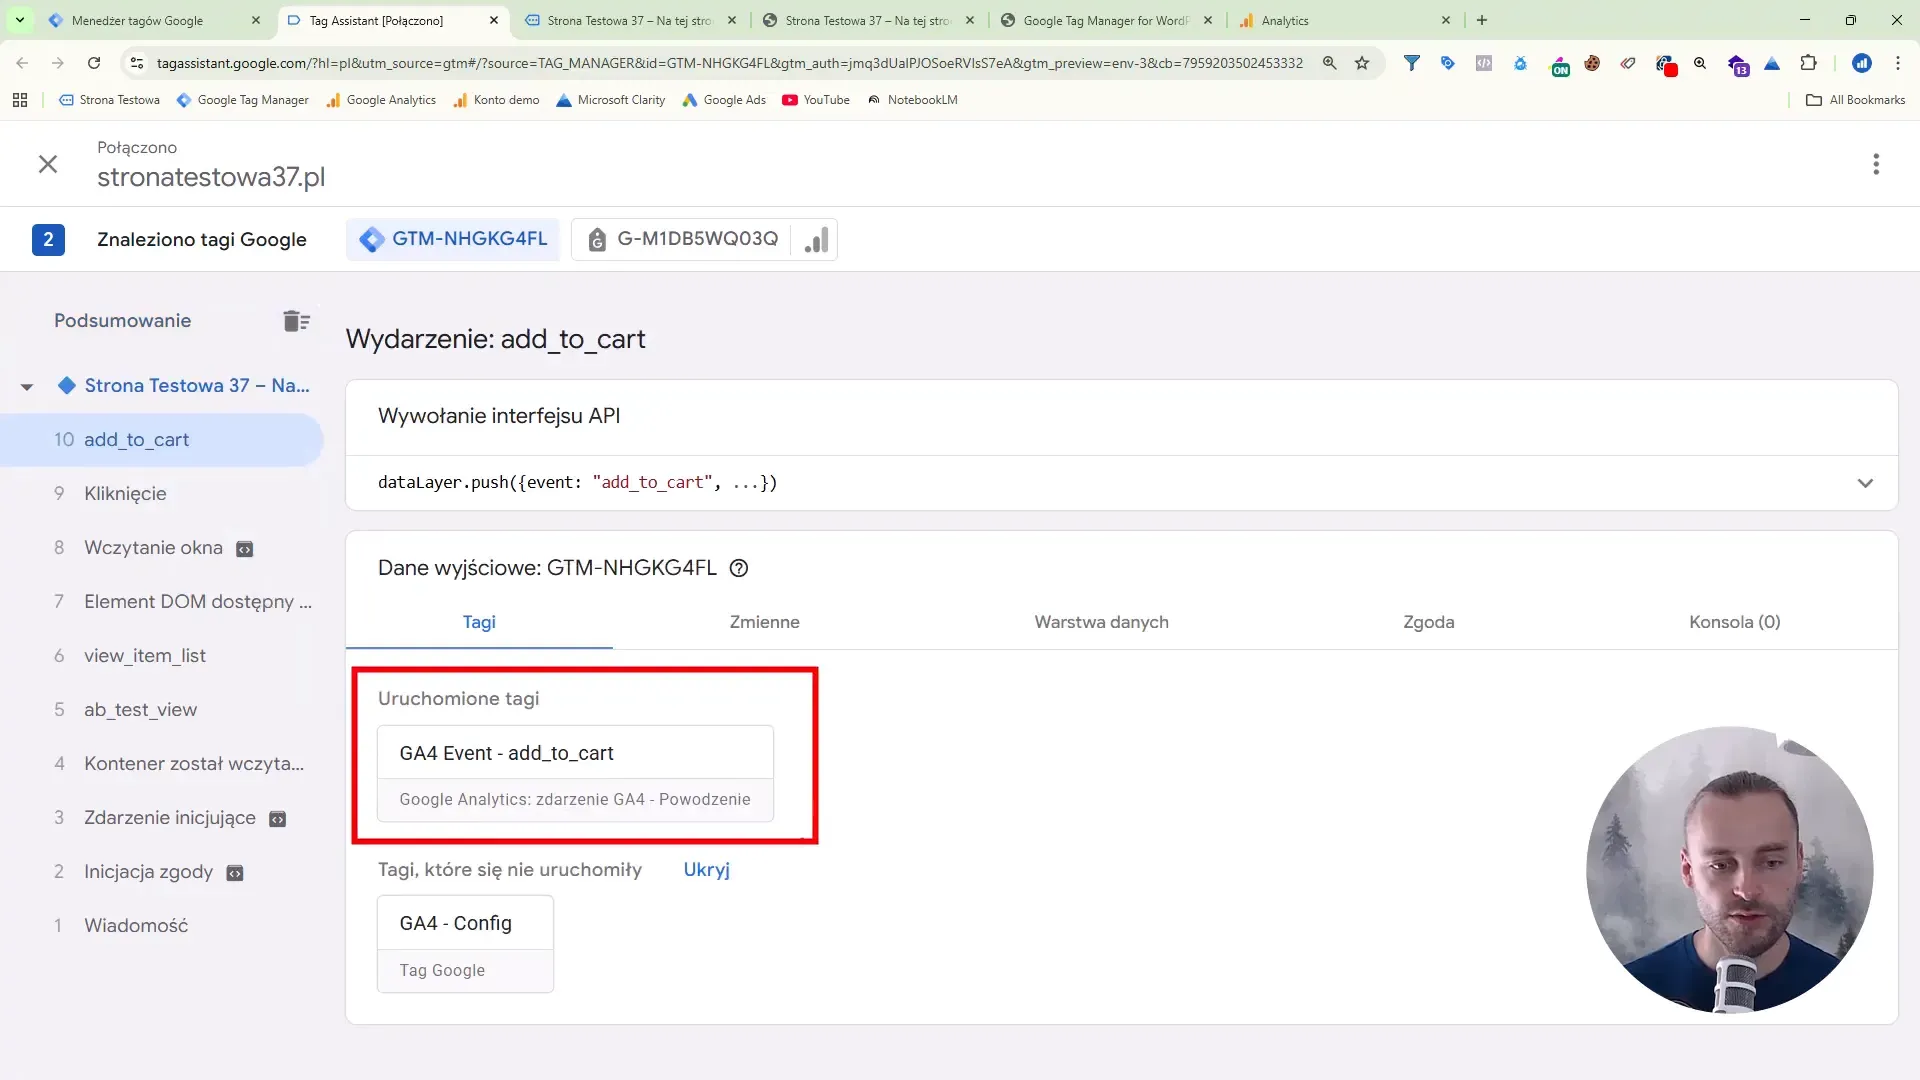
Task: Bookmark this page with the star icon
Action: pyautogui.click(x=1362, y=63)
